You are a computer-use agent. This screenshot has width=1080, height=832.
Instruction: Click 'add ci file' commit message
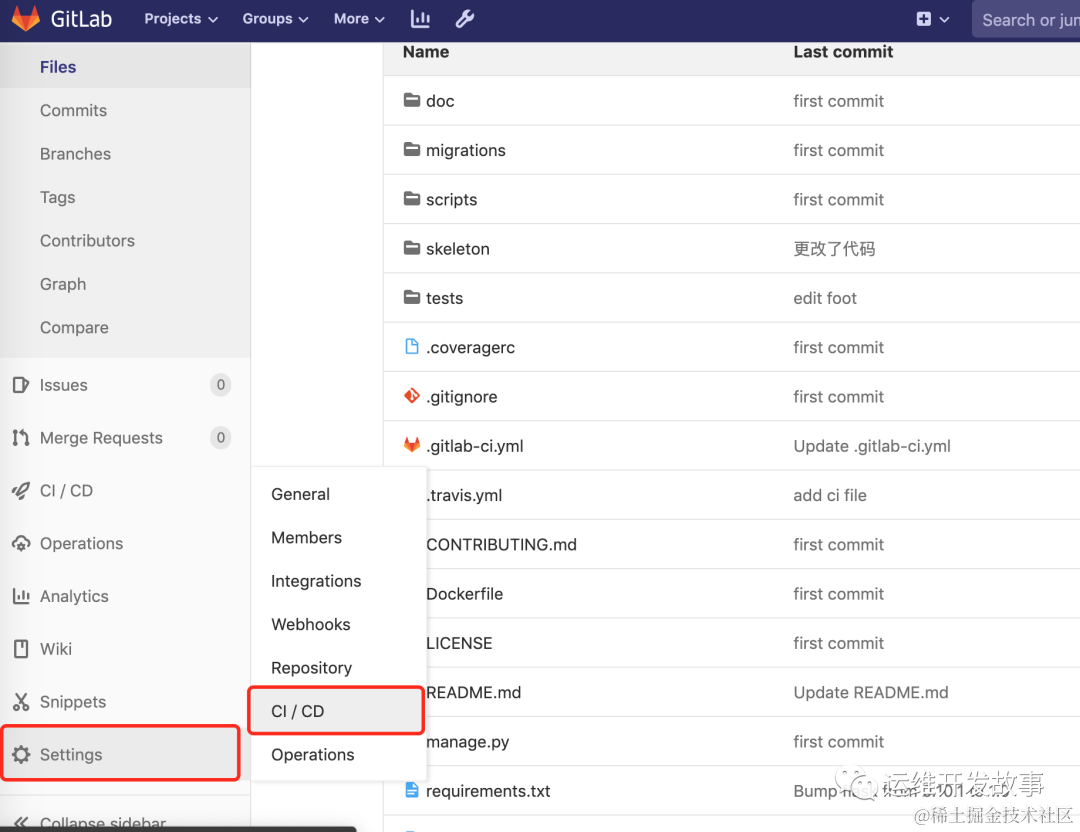(829, 495)
